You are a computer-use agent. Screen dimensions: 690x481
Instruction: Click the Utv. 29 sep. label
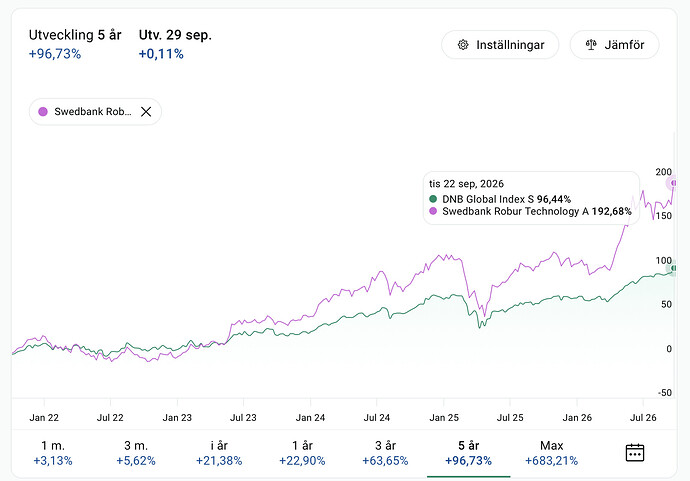click(175, 35)
